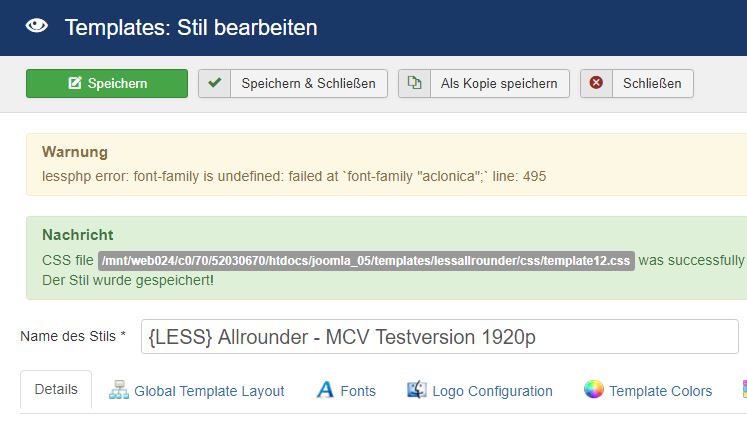Click the blue letter A Fonts icon
The height and width of the screenshot is (435, 747).
coord(325,390)
